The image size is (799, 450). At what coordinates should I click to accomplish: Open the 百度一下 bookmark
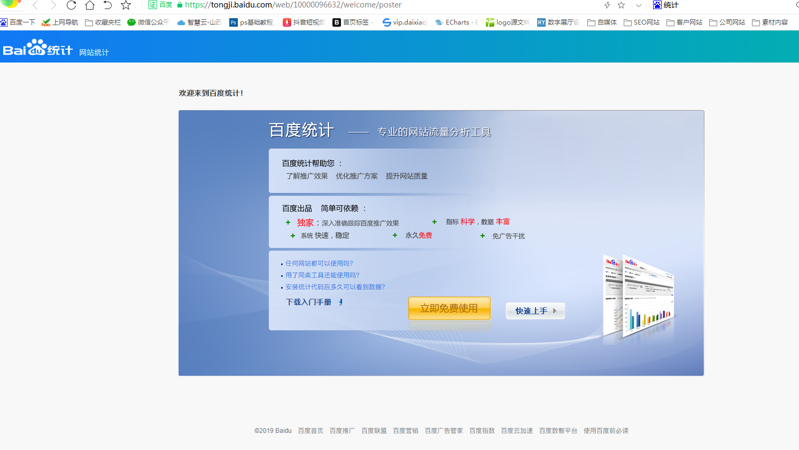(x=18, y=22)
